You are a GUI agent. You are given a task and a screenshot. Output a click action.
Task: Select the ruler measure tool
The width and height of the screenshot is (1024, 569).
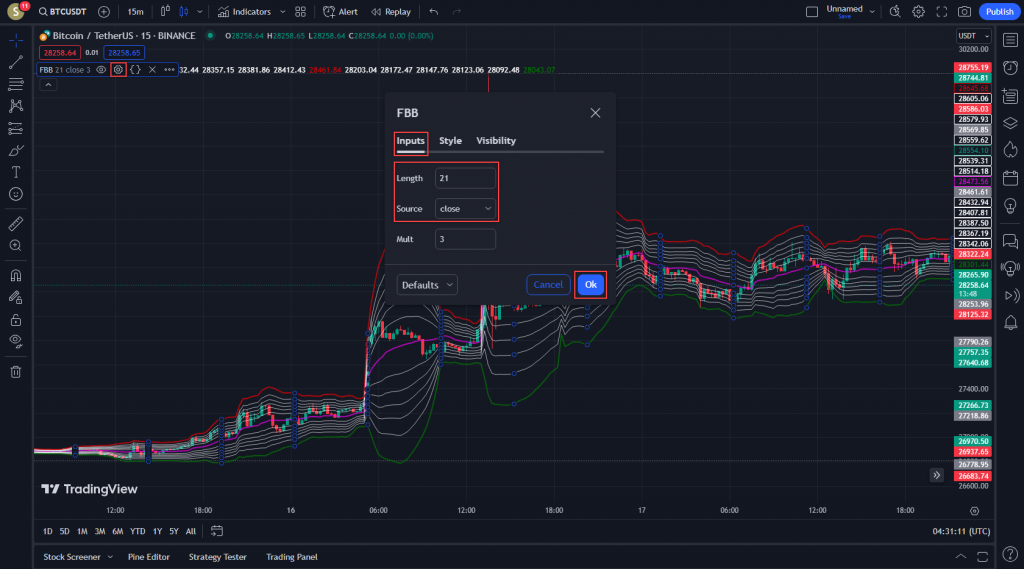[x=16, y=224]
